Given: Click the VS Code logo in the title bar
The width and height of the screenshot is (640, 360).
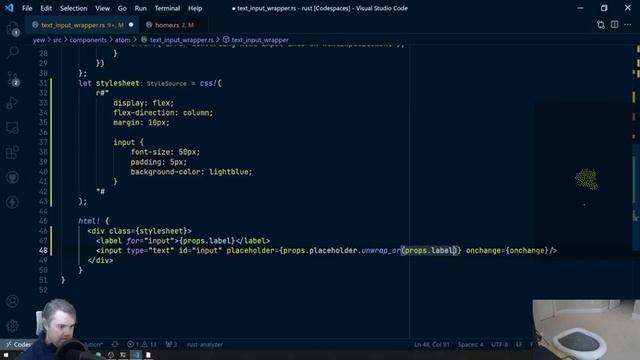Looking at the screenshot, I should pos(9,8).
